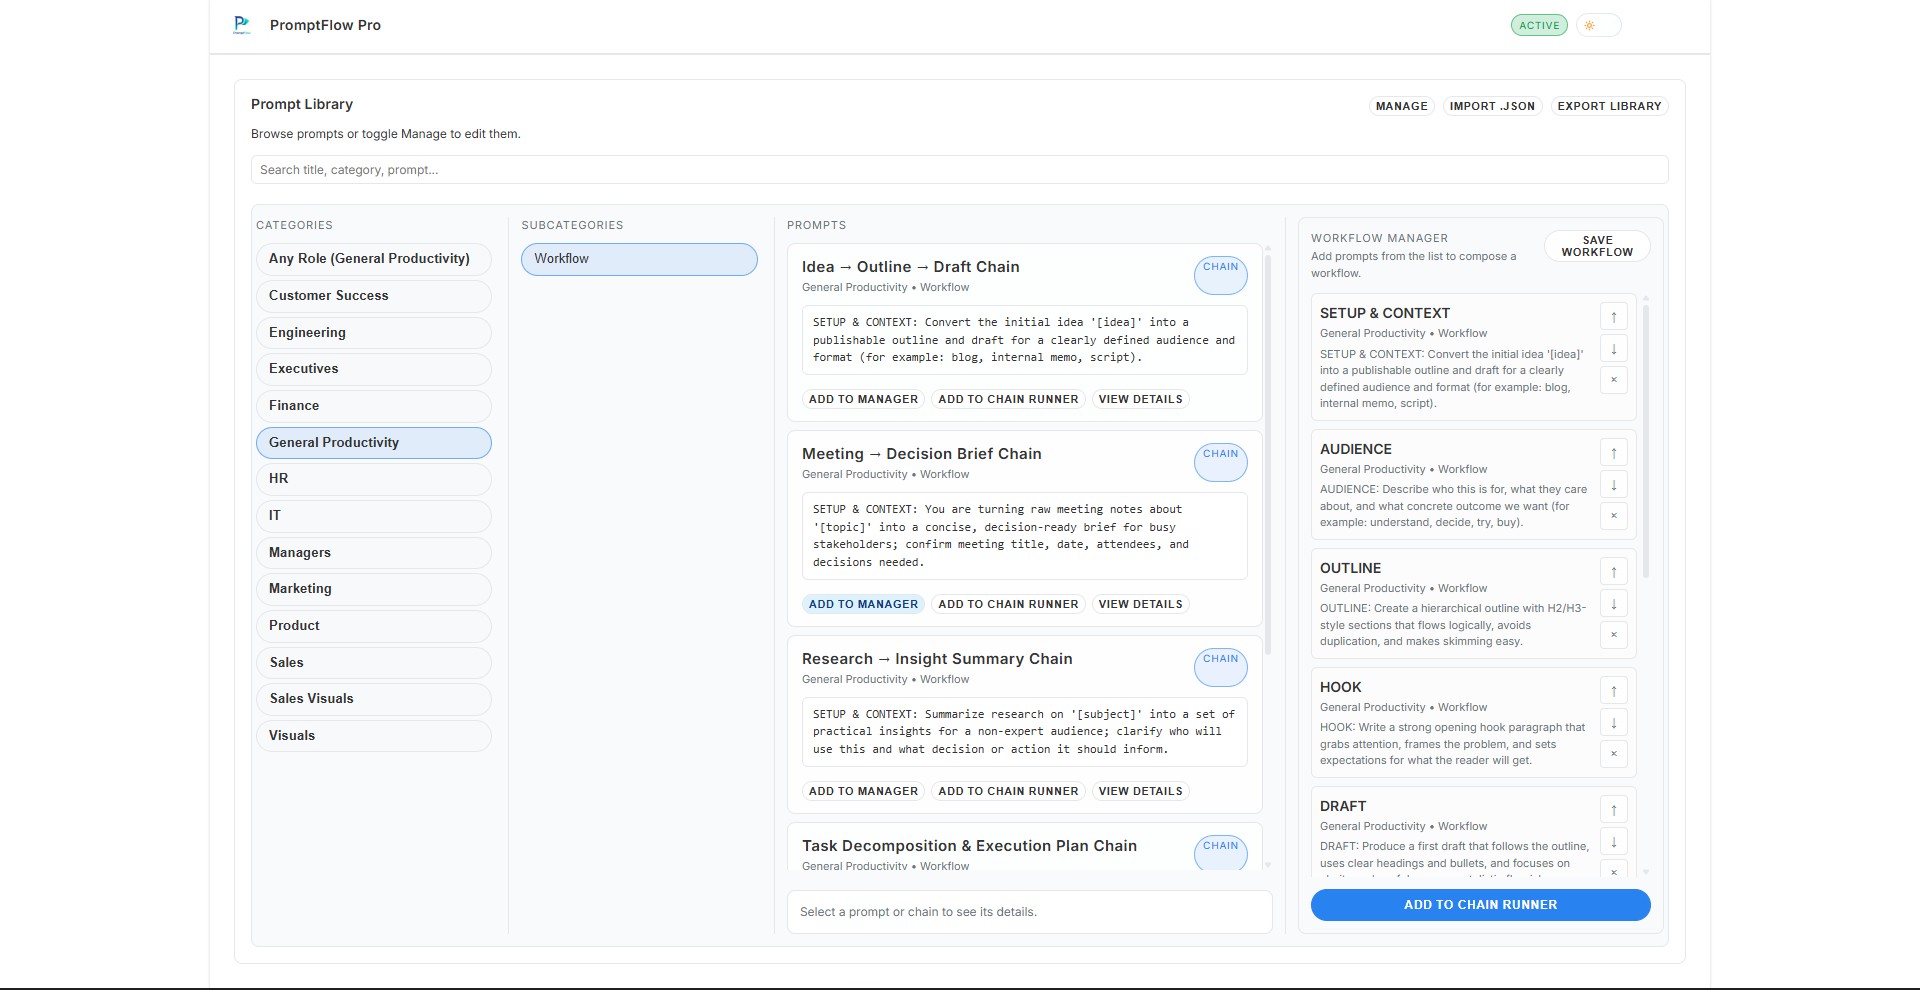Screen dimensions: 1920x990
Task: Click the ACTIVE status badge
Action: coord(1538,26)
